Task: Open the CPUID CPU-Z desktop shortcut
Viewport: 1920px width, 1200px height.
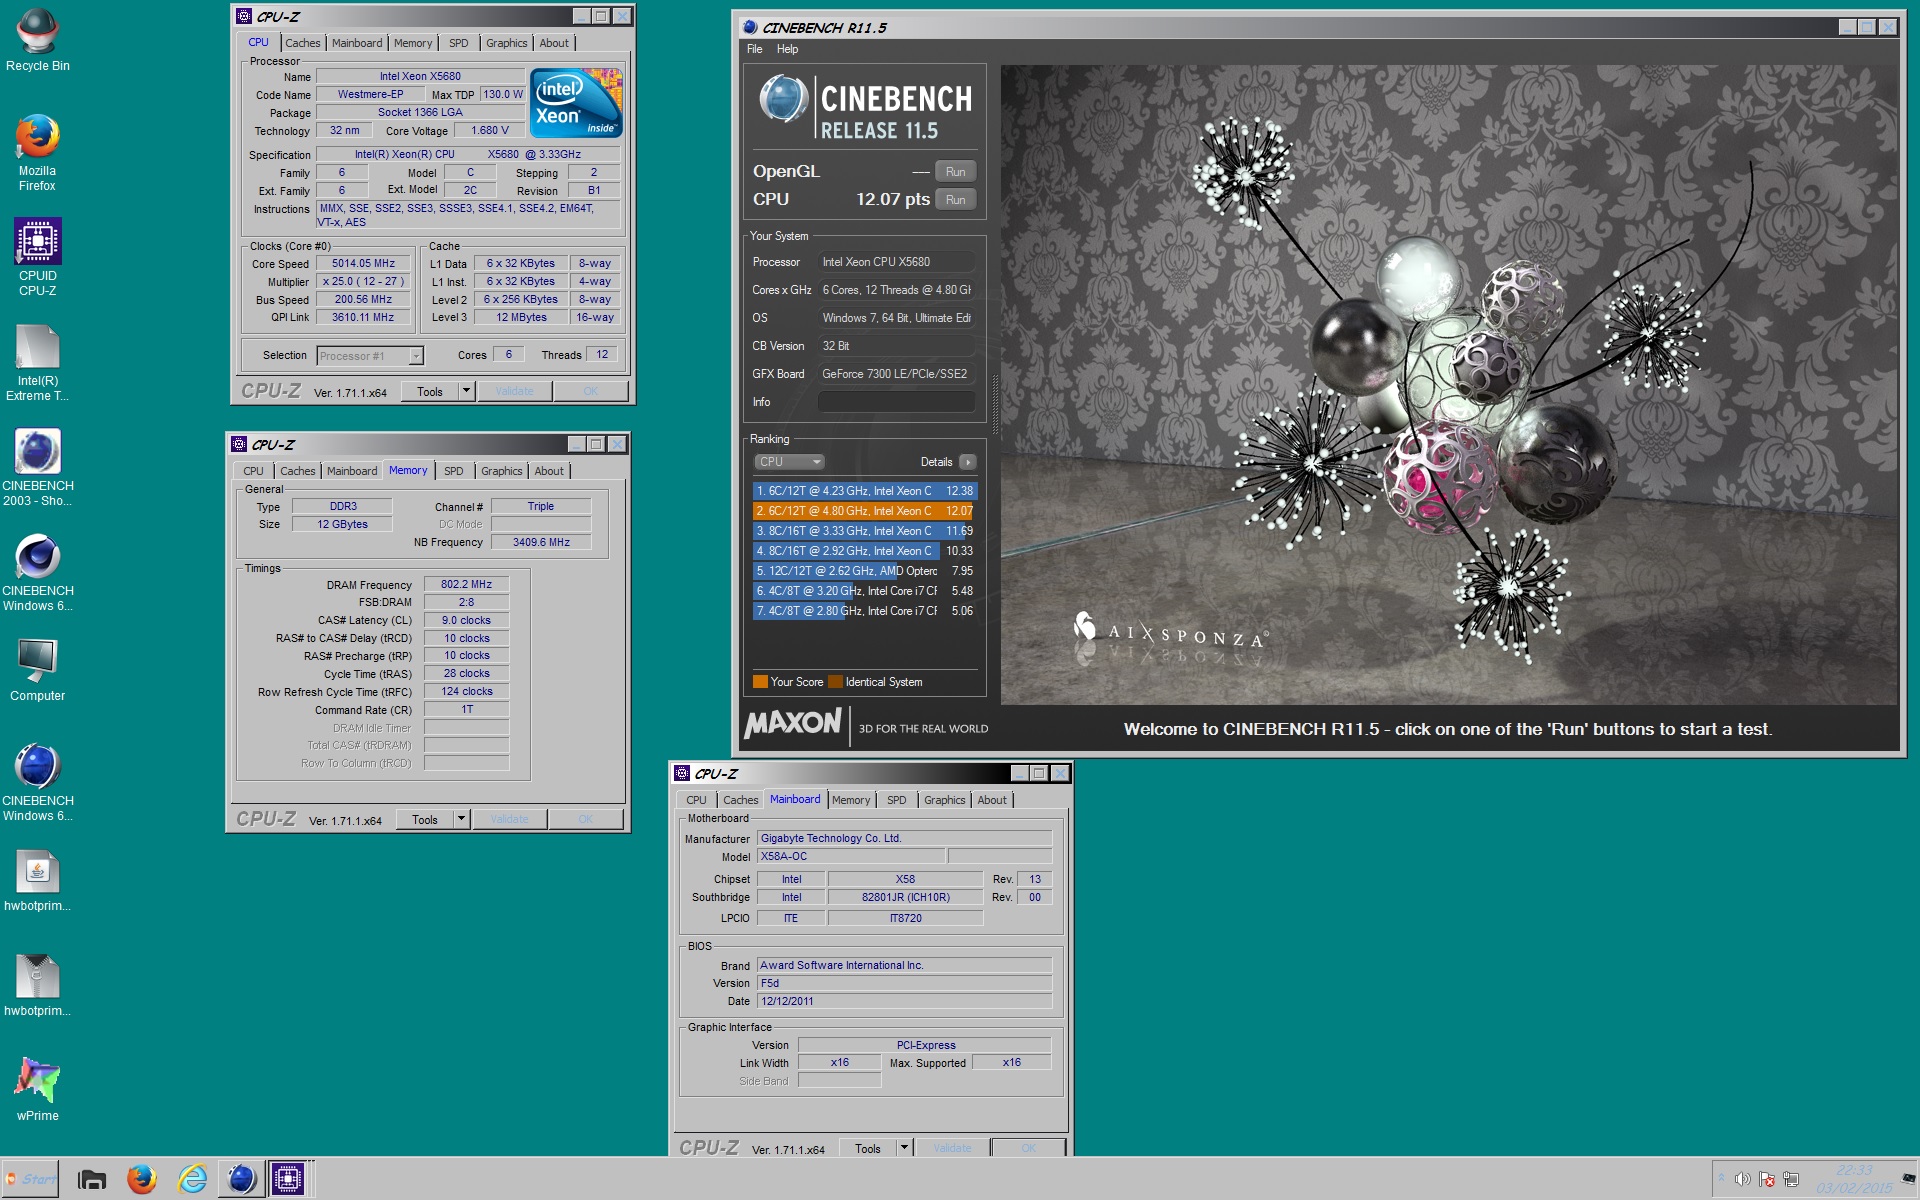Action: (38, 256)
